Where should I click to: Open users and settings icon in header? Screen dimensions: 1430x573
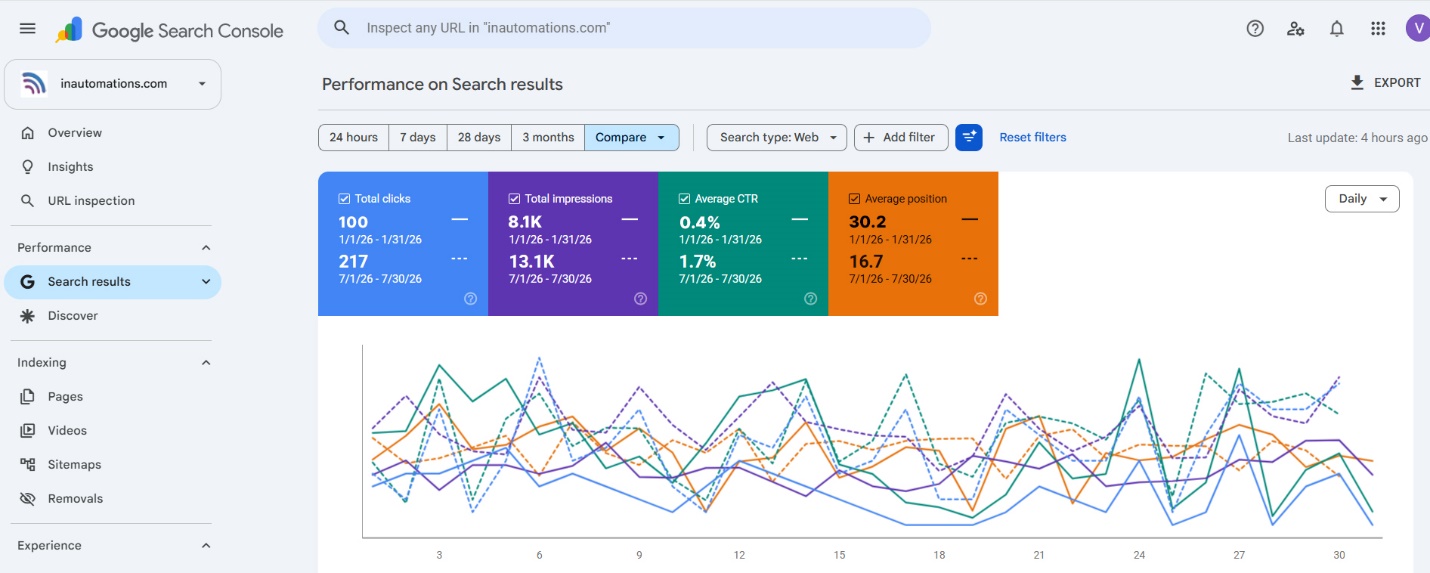(1296, 29)
